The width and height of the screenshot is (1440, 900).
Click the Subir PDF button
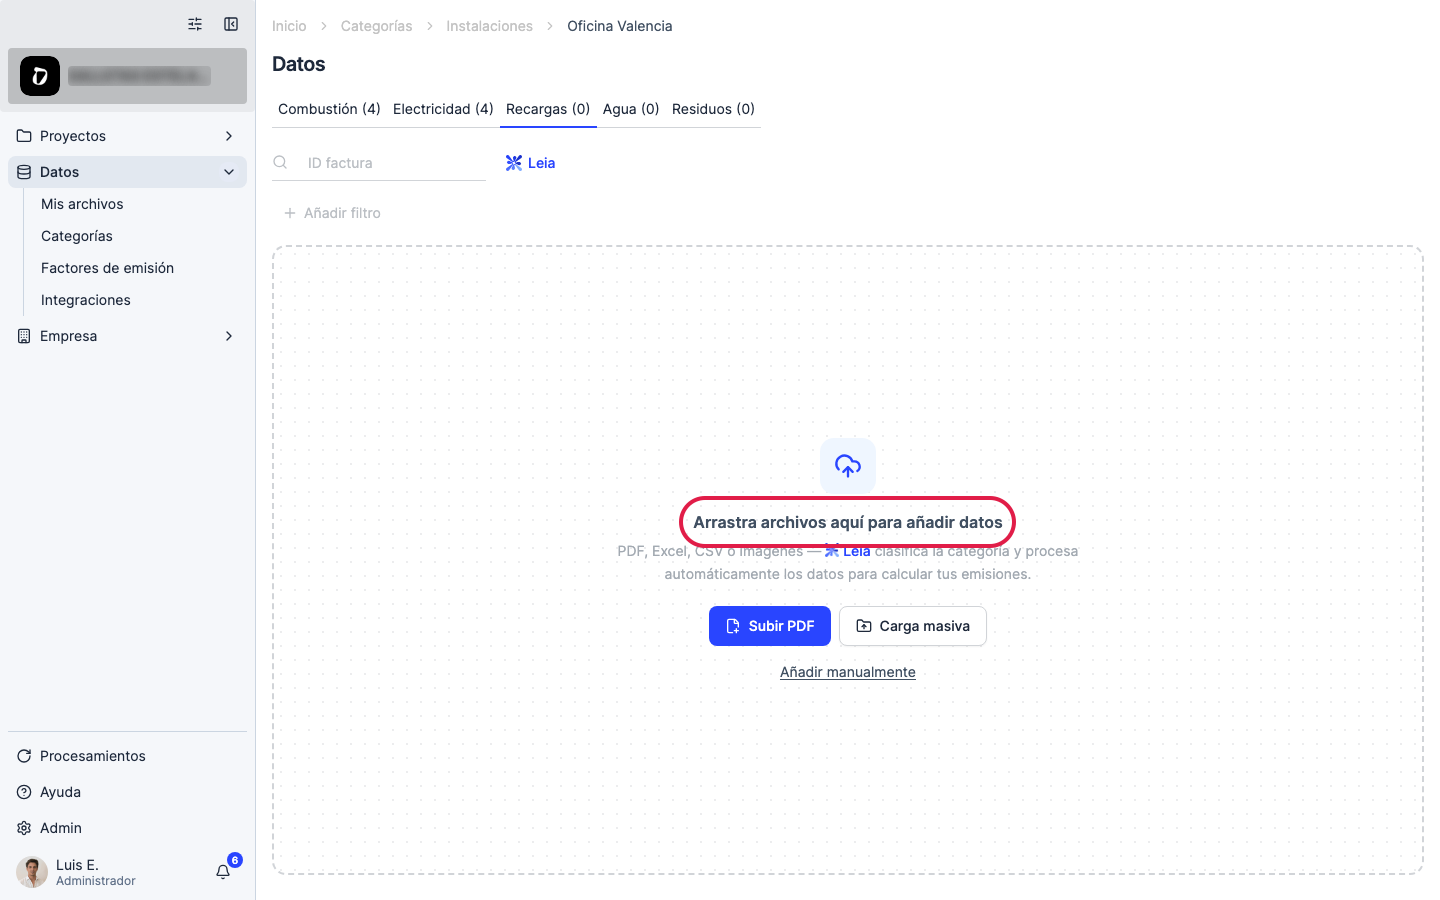(x=770, y=626)
